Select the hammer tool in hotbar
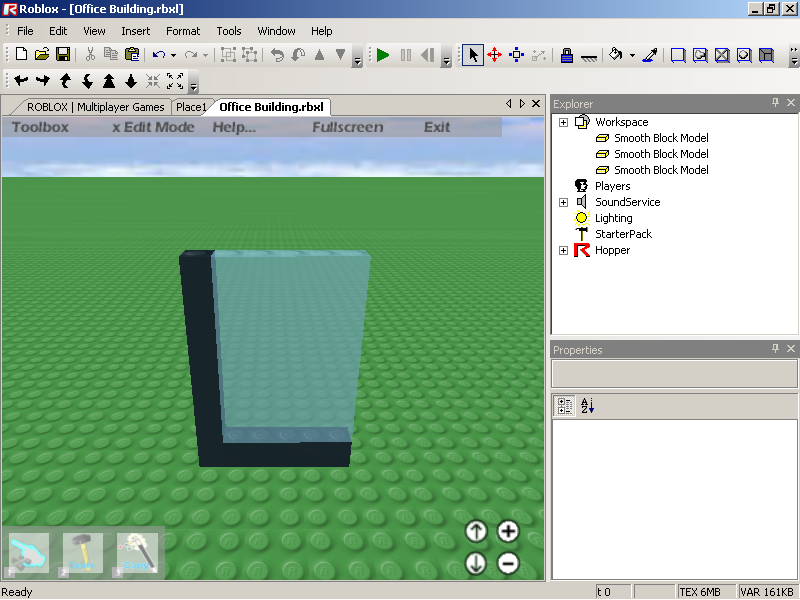800x600 pixels. coord(83,553)
